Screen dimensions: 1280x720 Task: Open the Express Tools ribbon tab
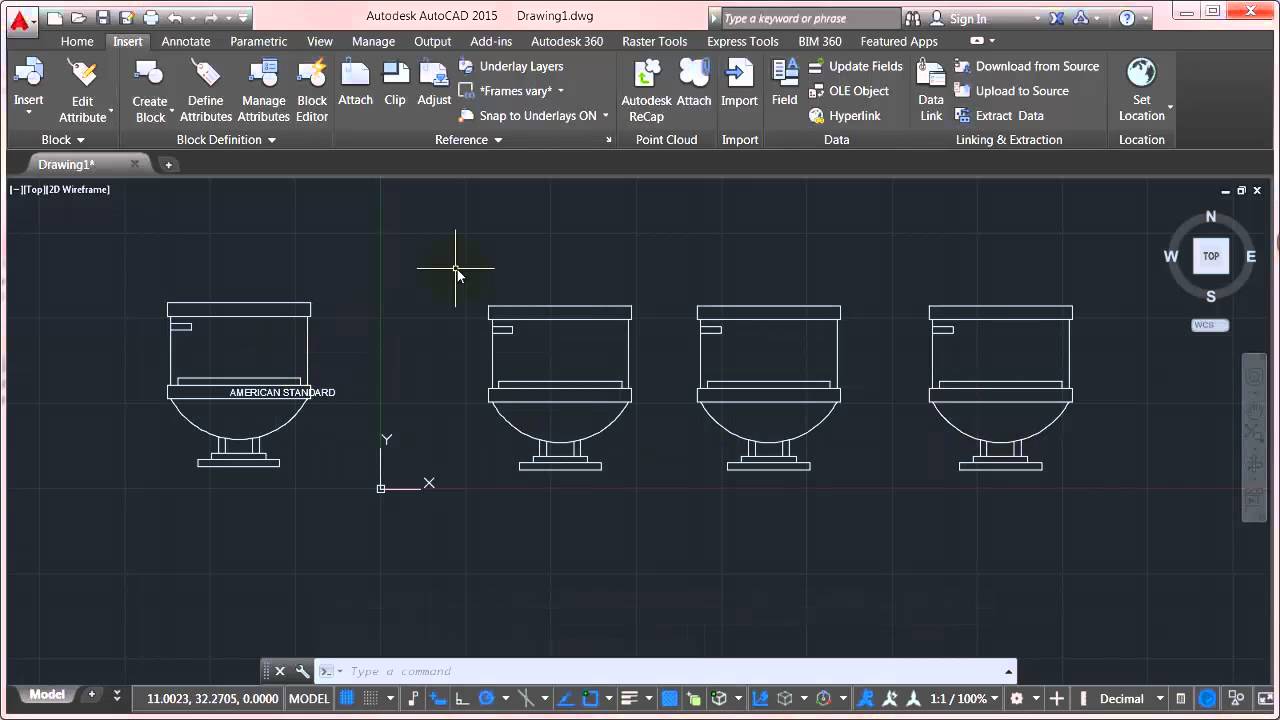click(743, 41)
